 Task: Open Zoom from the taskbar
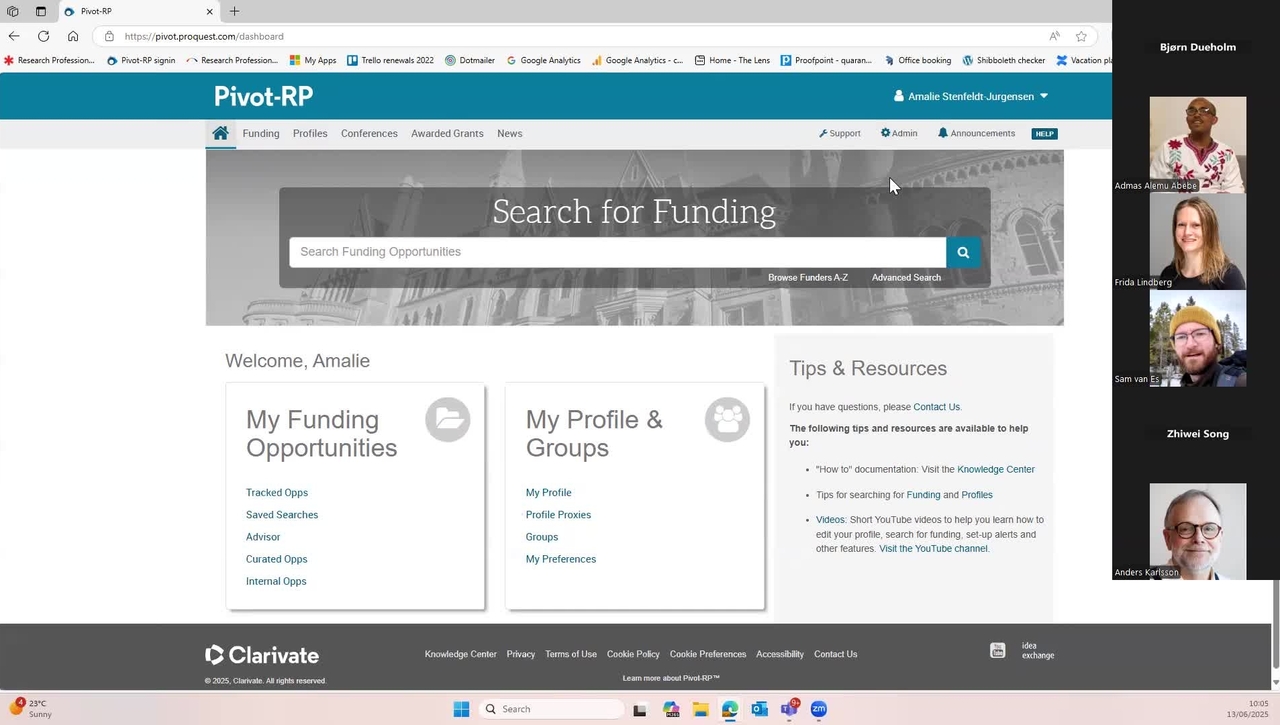click(819, 709)
